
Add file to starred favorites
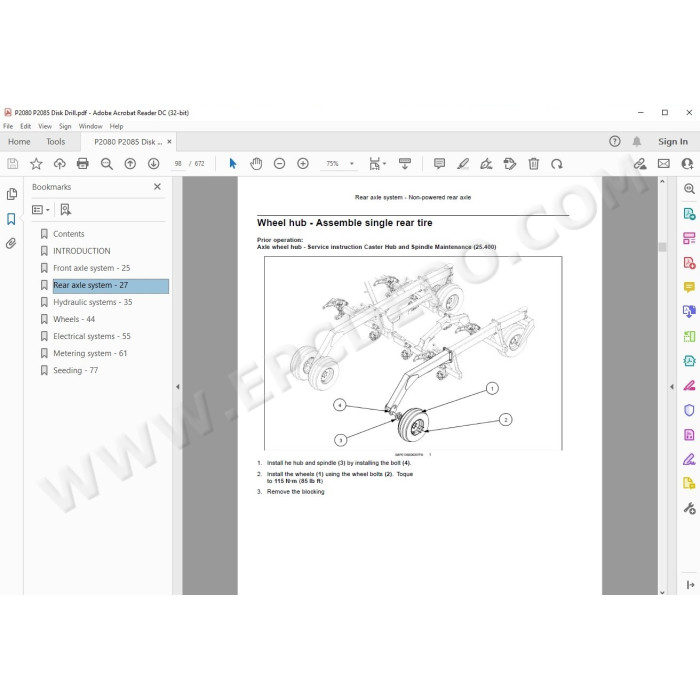[36, 164]
